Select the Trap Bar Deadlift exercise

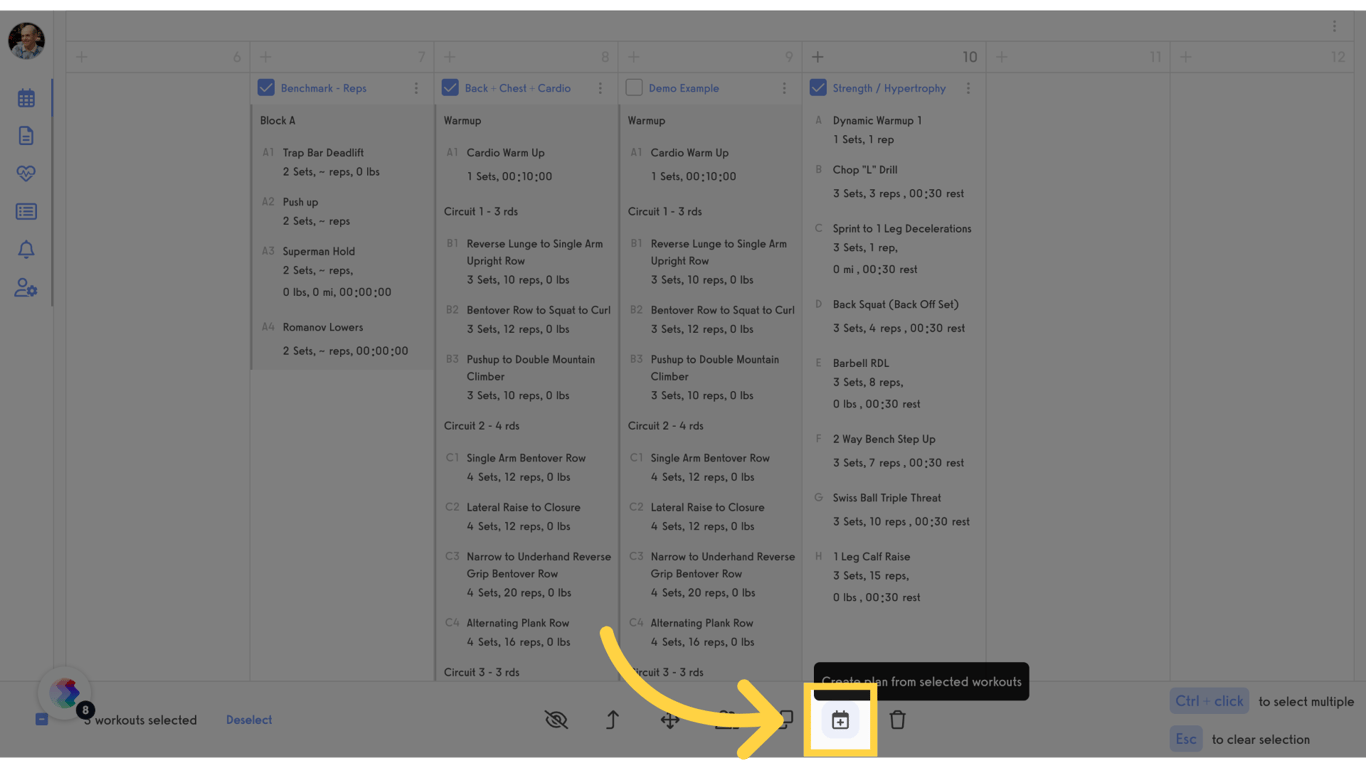coord(323,153)
